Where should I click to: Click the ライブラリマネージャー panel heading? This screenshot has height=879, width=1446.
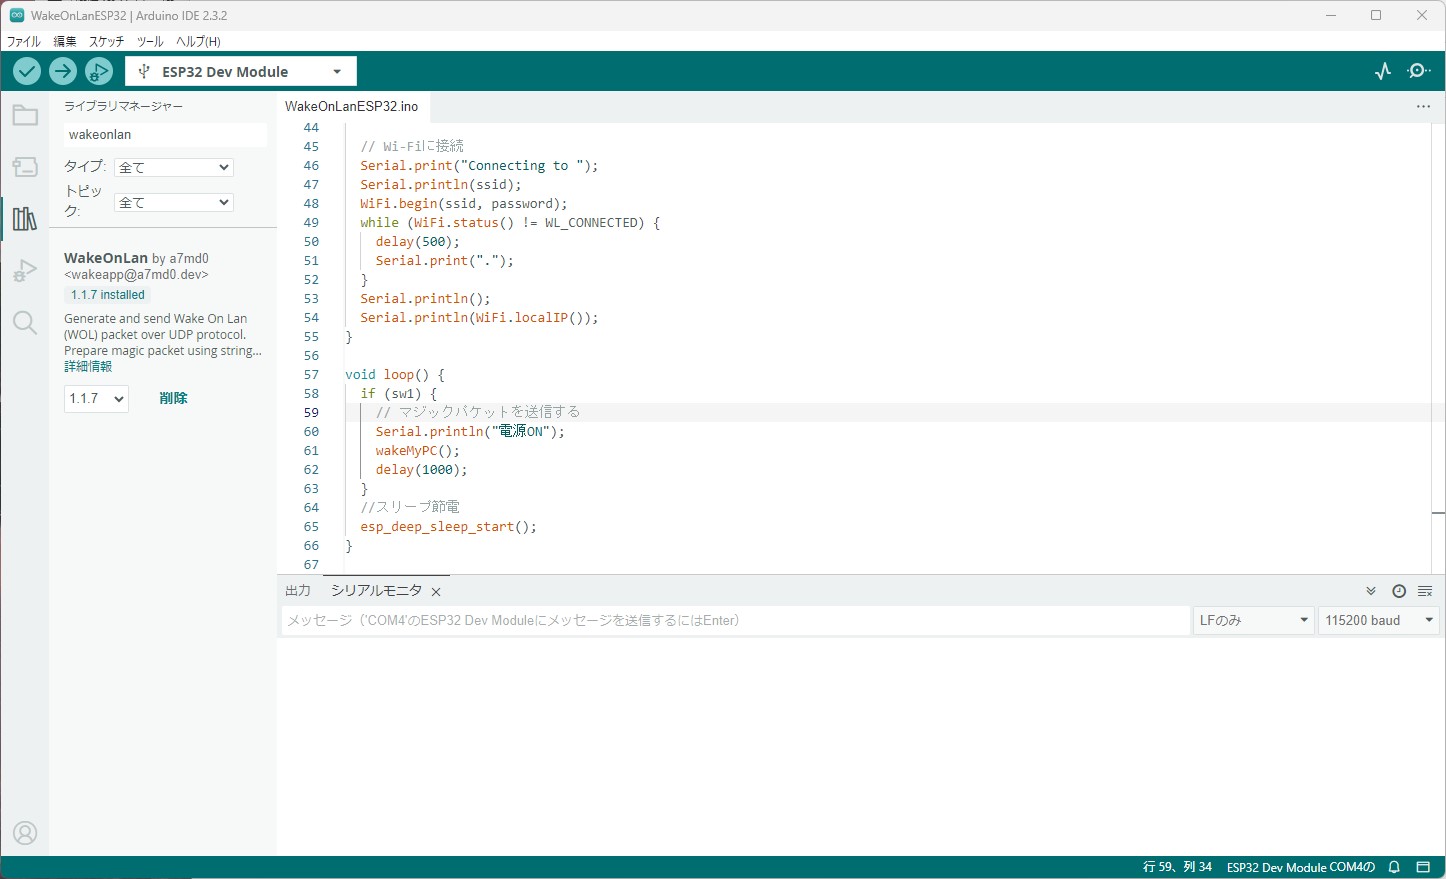pos(123,106)
